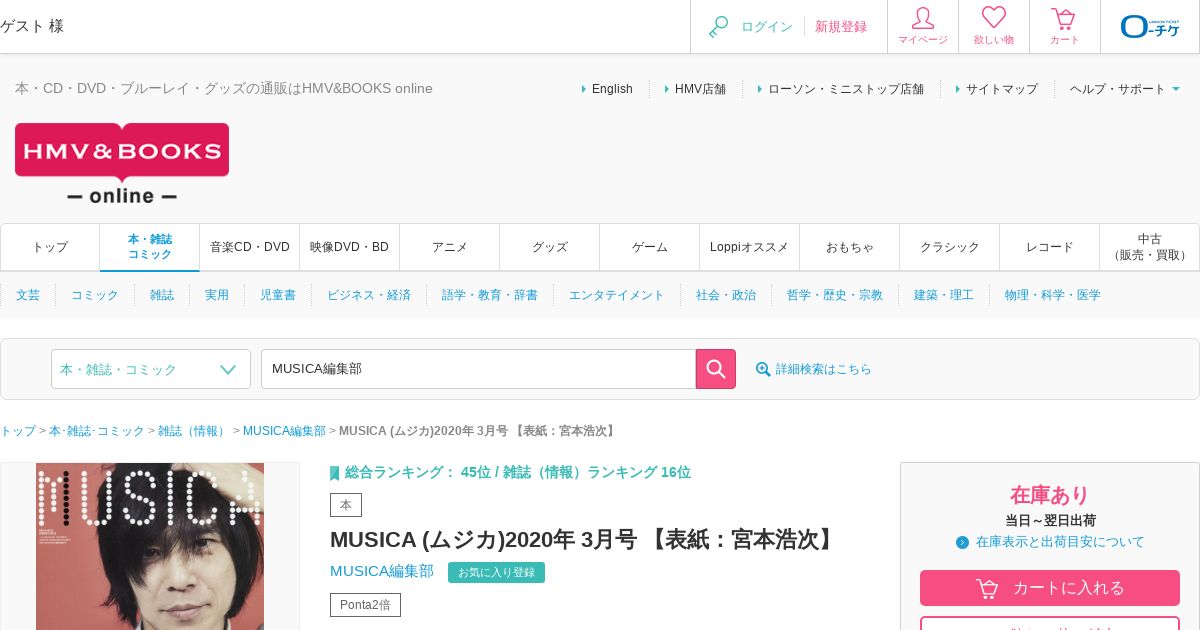The width and height of the screenshot is (1200, 630).
Task: Open the MUSICA magazine cover image
Action: 150,546
